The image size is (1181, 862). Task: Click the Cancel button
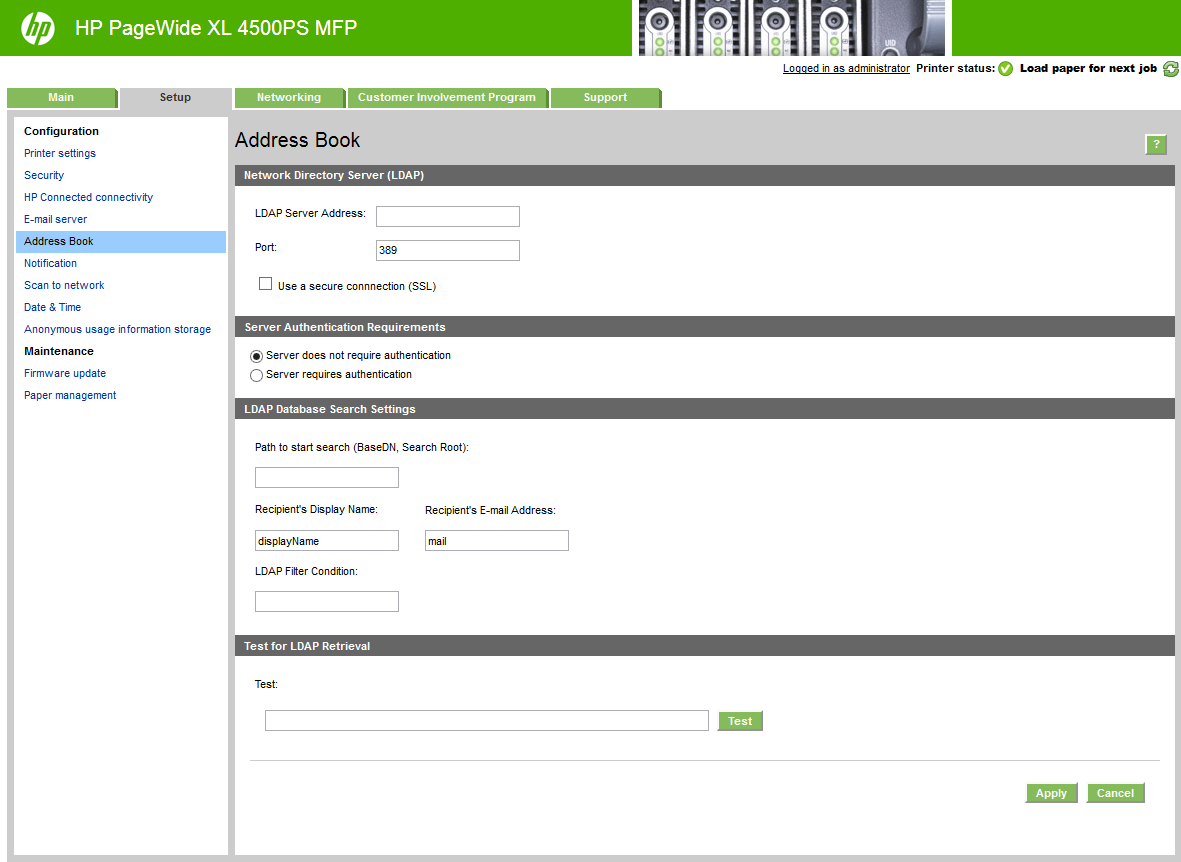click(1115, 793)
